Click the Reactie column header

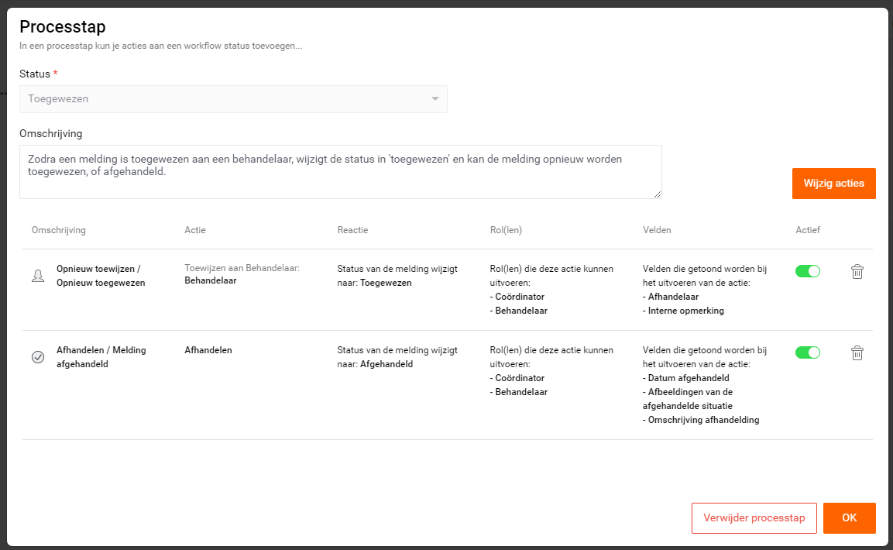click(353, 230)
